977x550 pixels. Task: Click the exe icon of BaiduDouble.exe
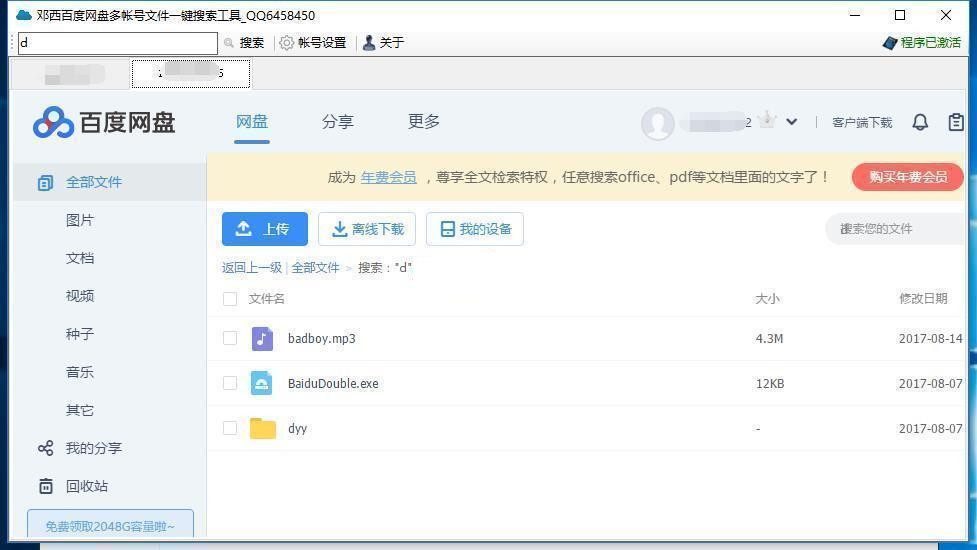click(x=262, y=383)
